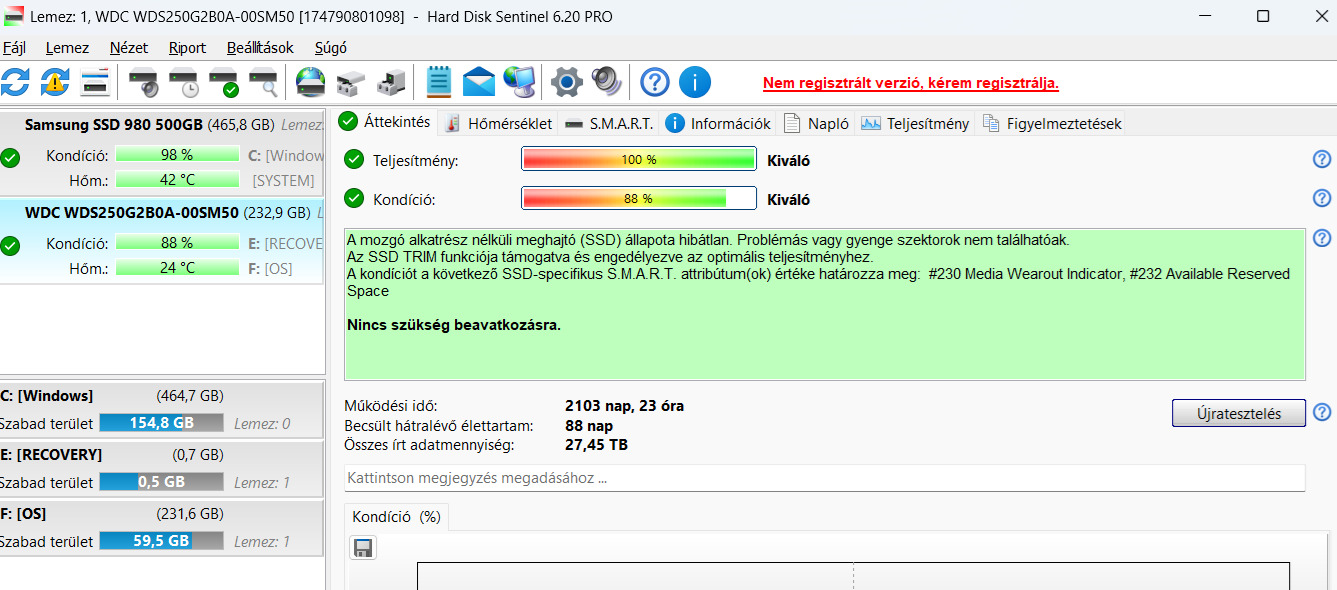Click the drive with computer case icon

pyautogui.click(x=391, y=81)
